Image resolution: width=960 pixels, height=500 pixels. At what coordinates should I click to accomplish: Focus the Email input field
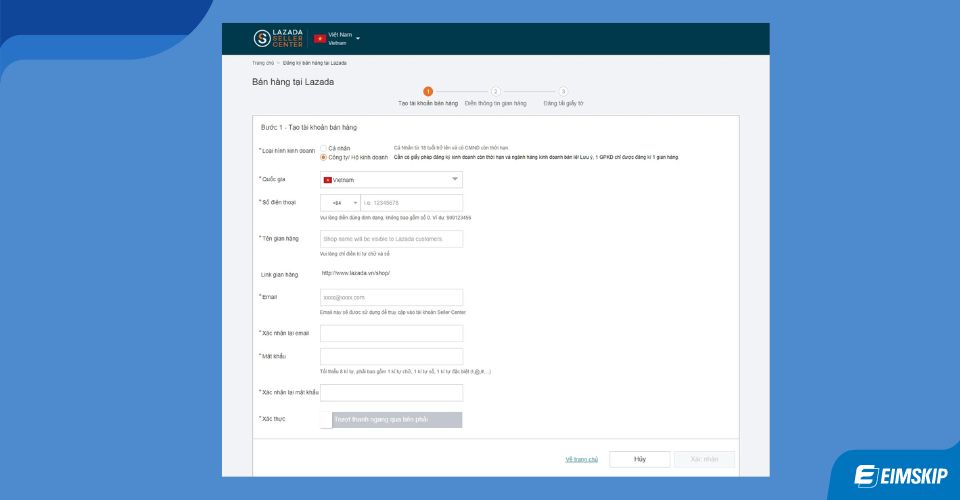click(391, 297)
